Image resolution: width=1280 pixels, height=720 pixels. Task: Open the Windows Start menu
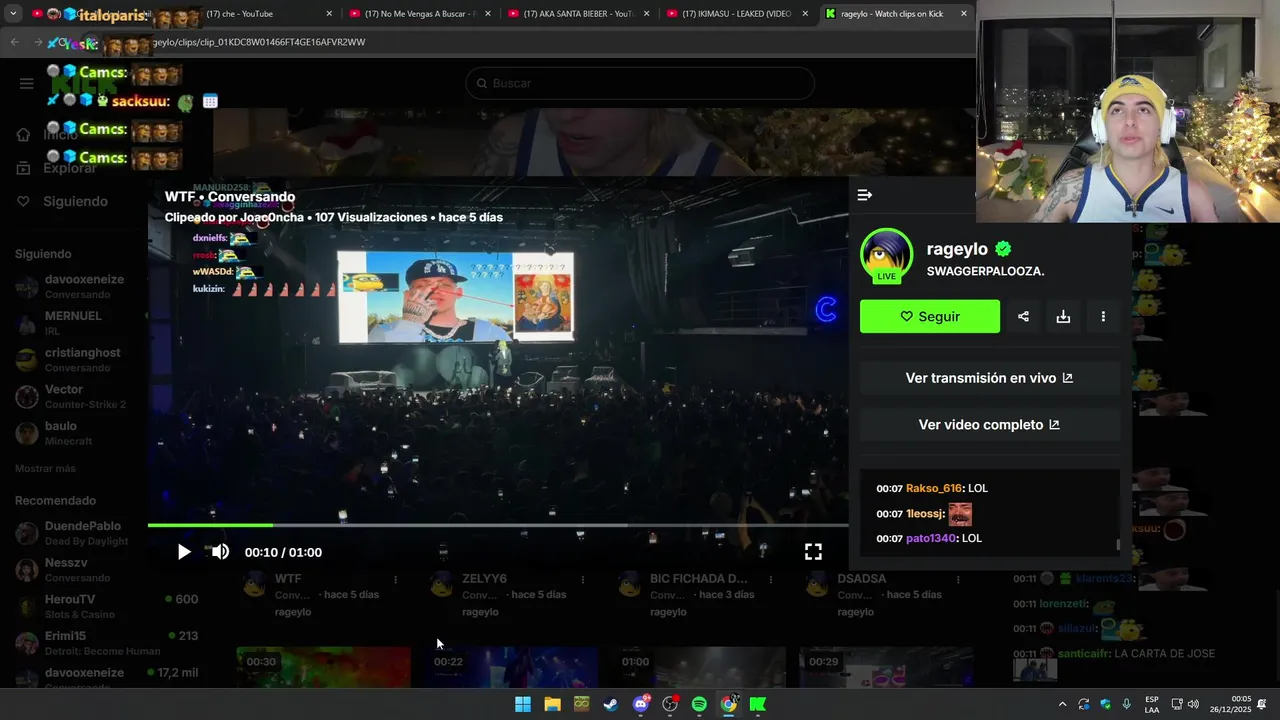tap(523, 704)
